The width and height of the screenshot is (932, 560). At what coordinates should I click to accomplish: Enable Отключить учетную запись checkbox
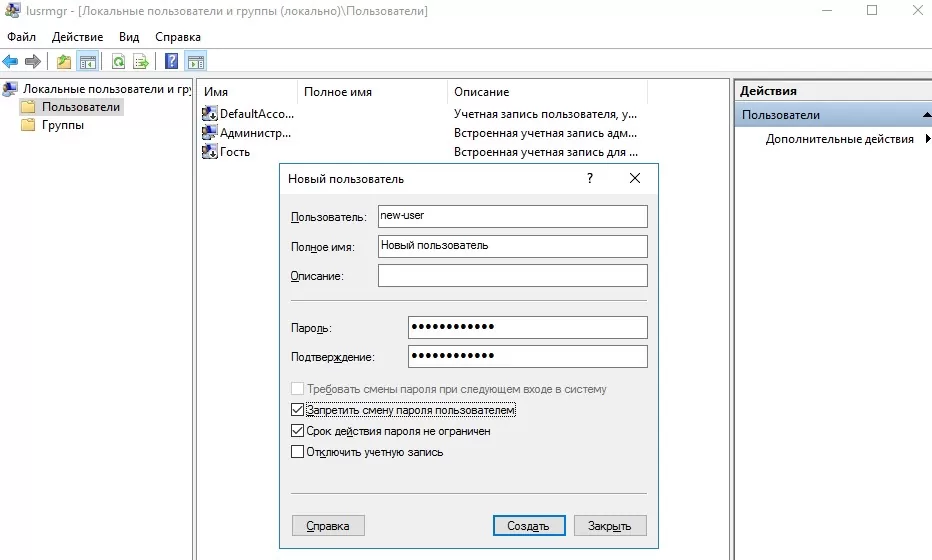297,452
